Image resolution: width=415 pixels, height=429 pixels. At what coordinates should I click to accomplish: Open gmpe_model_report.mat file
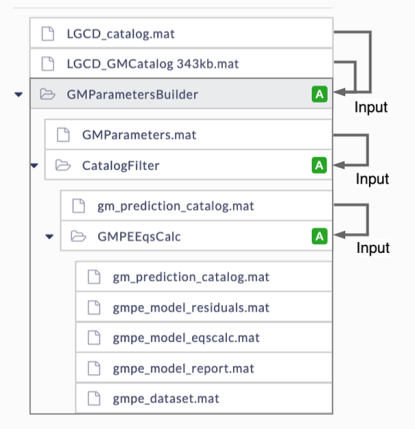click(x=204, y=368)
